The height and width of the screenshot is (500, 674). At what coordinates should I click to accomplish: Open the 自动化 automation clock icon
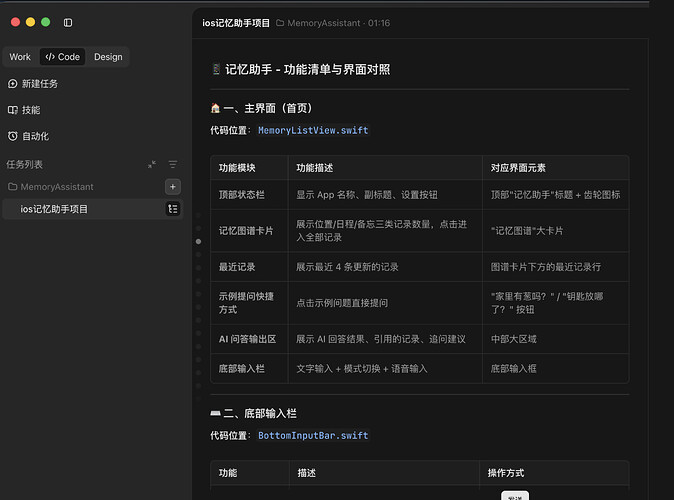tap(12, 136)
